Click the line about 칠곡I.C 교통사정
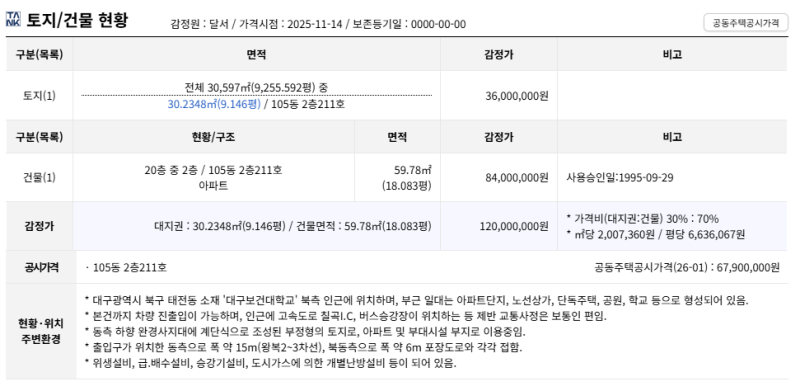This screenshot has width=800, height=391. point(345,316)
